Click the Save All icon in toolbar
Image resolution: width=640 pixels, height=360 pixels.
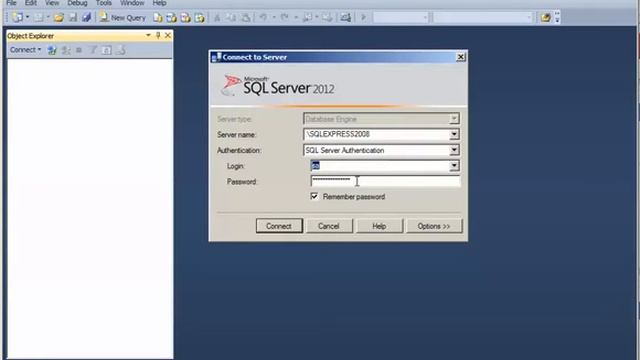pyautogui.click(x=86, y=18)
